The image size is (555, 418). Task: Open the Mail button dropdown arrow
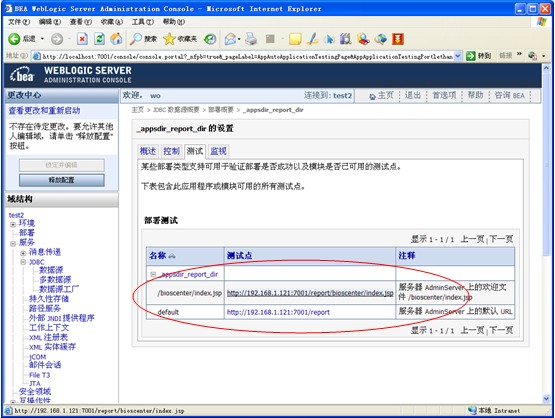pyautogui.click(x=239, y=39)
